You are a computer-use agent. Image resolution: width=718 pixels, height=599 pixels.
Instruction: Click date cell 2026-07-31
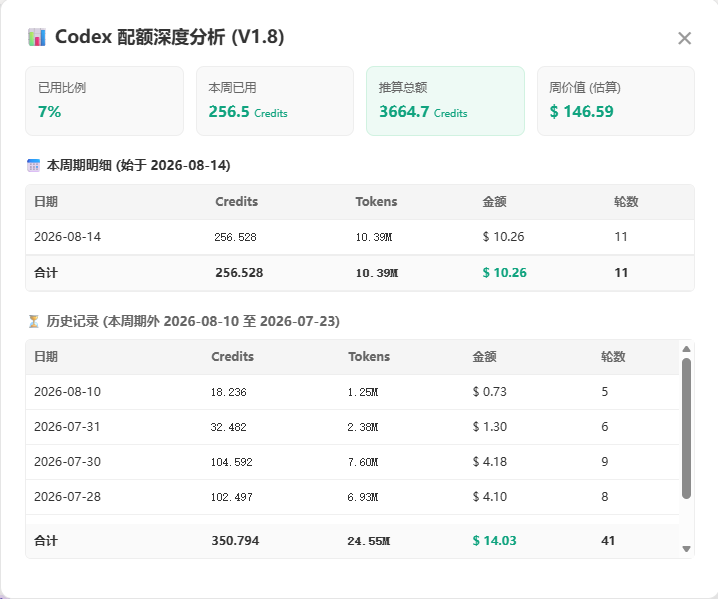click(67, 427)
